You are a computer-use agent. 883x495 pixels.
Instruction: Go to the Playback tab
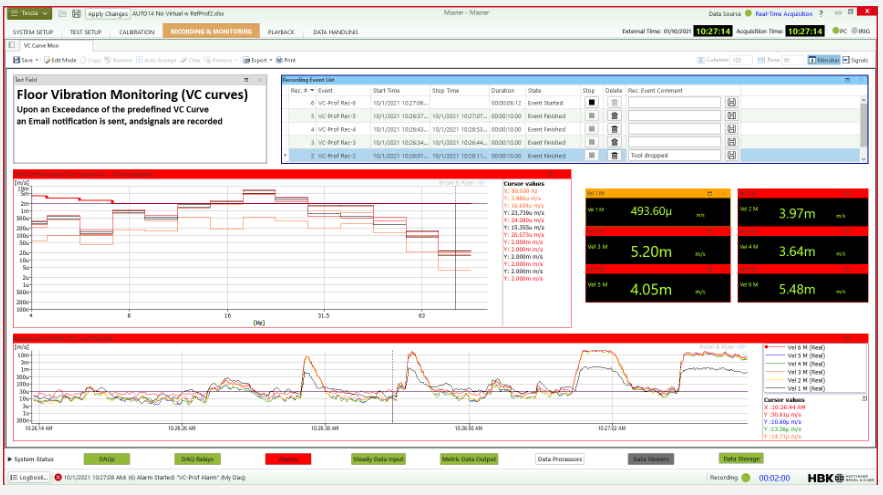coord(281,32)
